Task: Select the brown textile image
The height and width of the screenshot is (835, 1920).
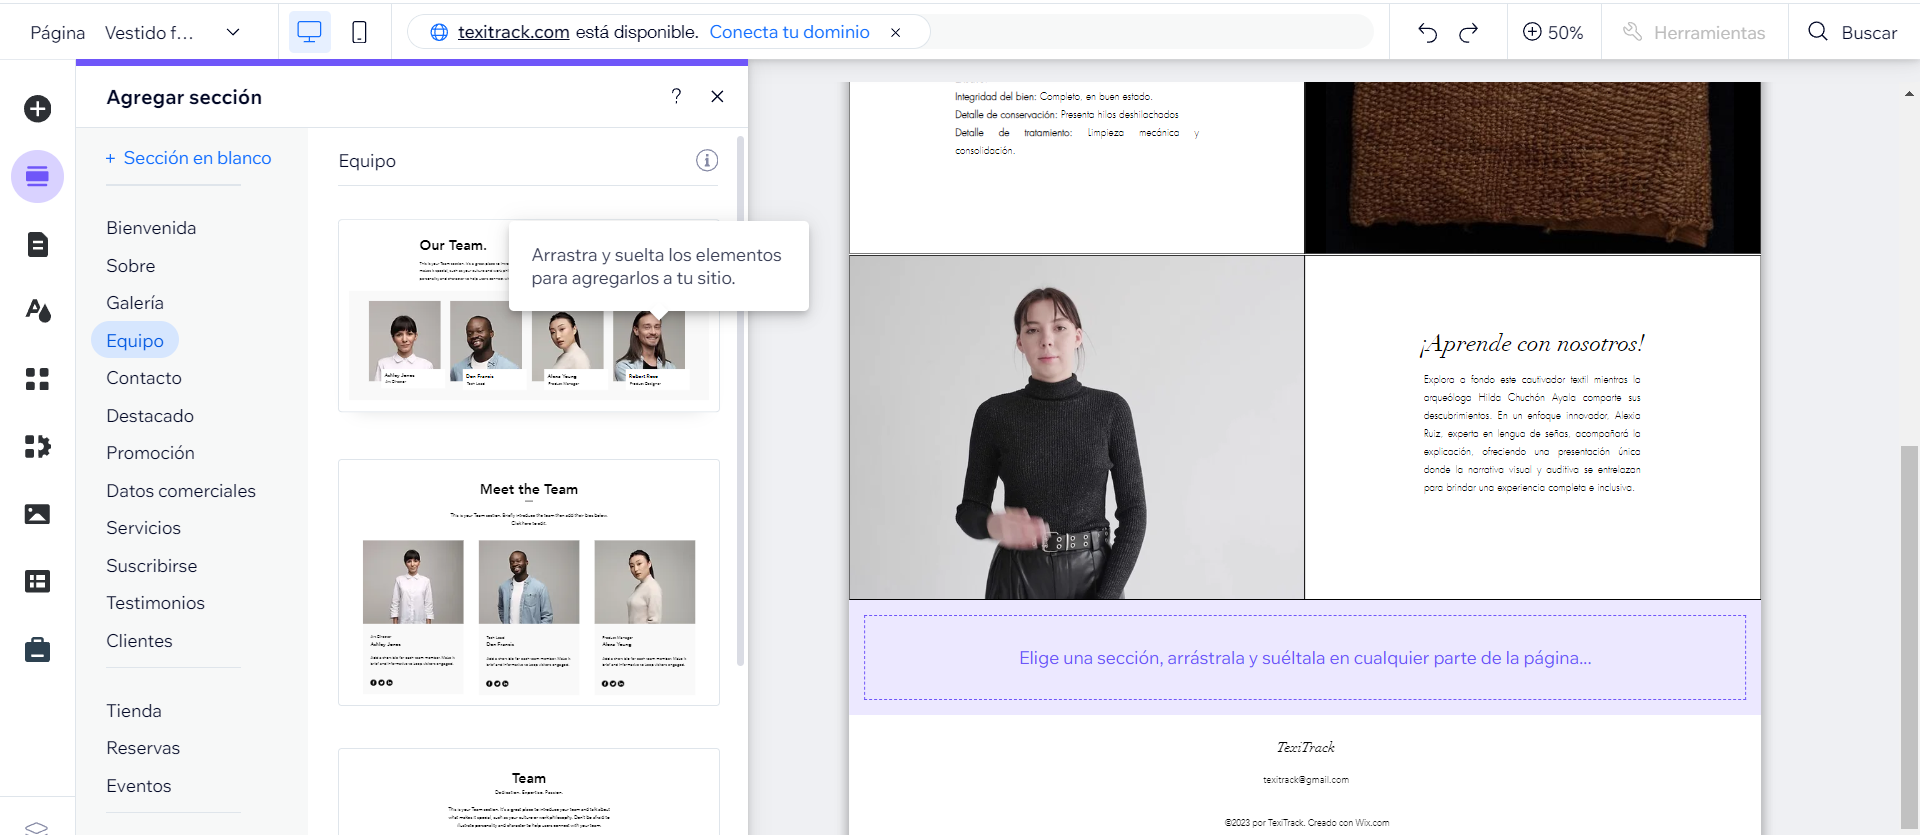Action: [1532, 167]
